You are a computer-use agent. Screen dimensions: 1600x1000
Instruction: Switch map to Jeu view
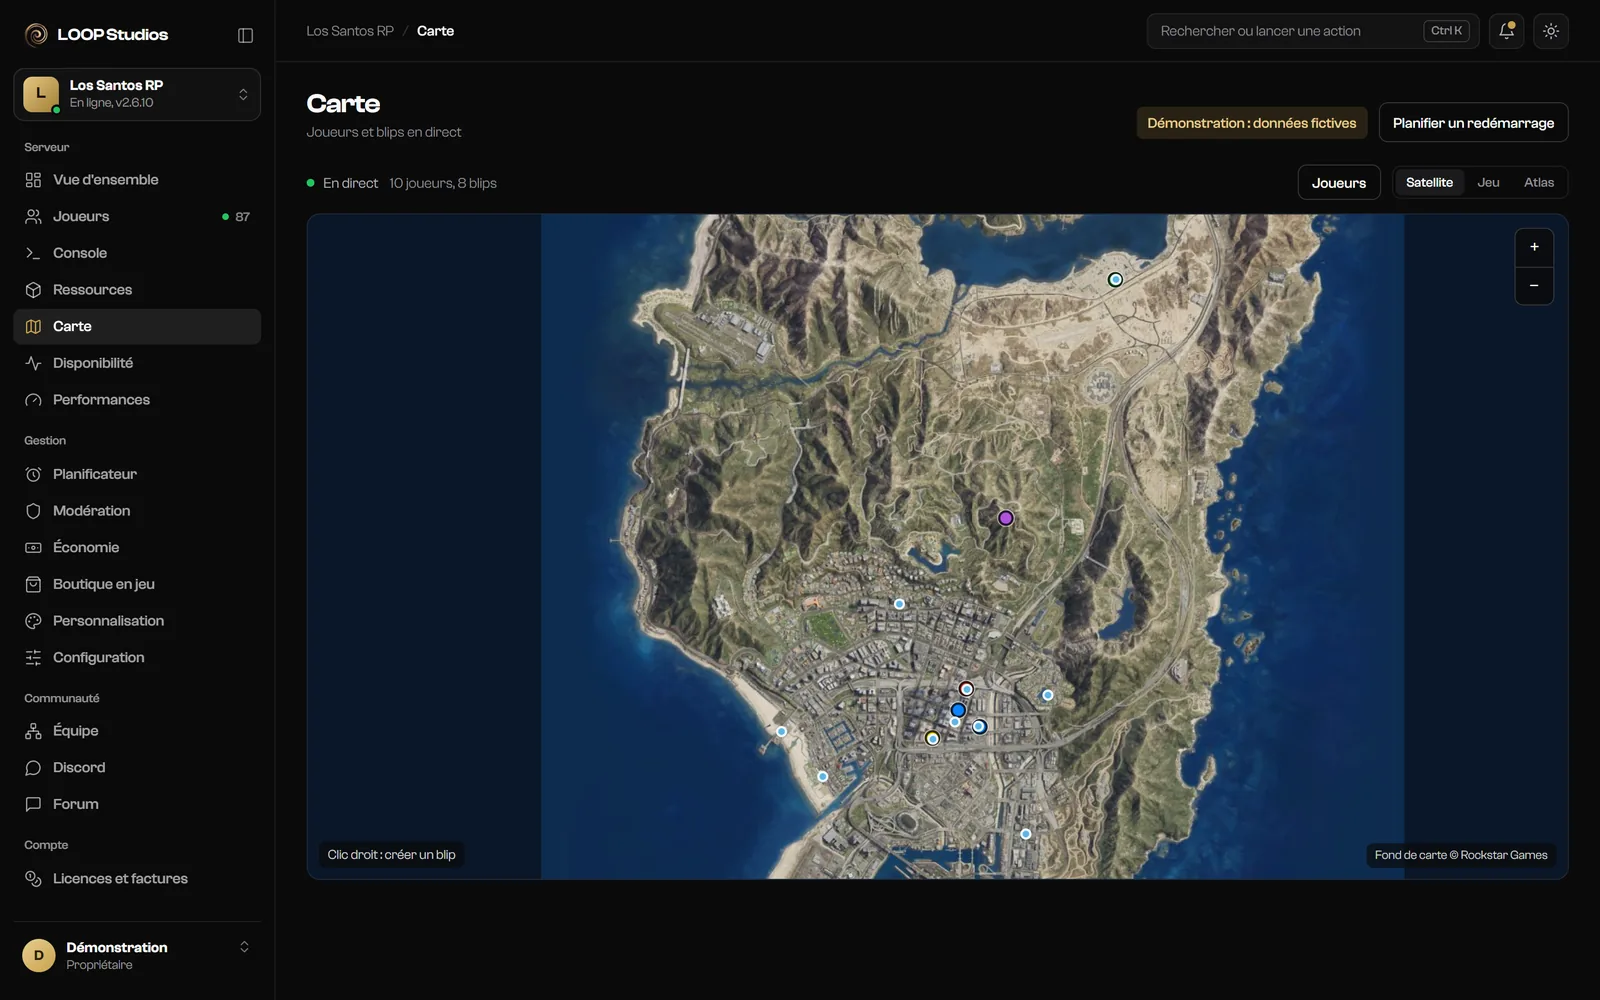1488,182
